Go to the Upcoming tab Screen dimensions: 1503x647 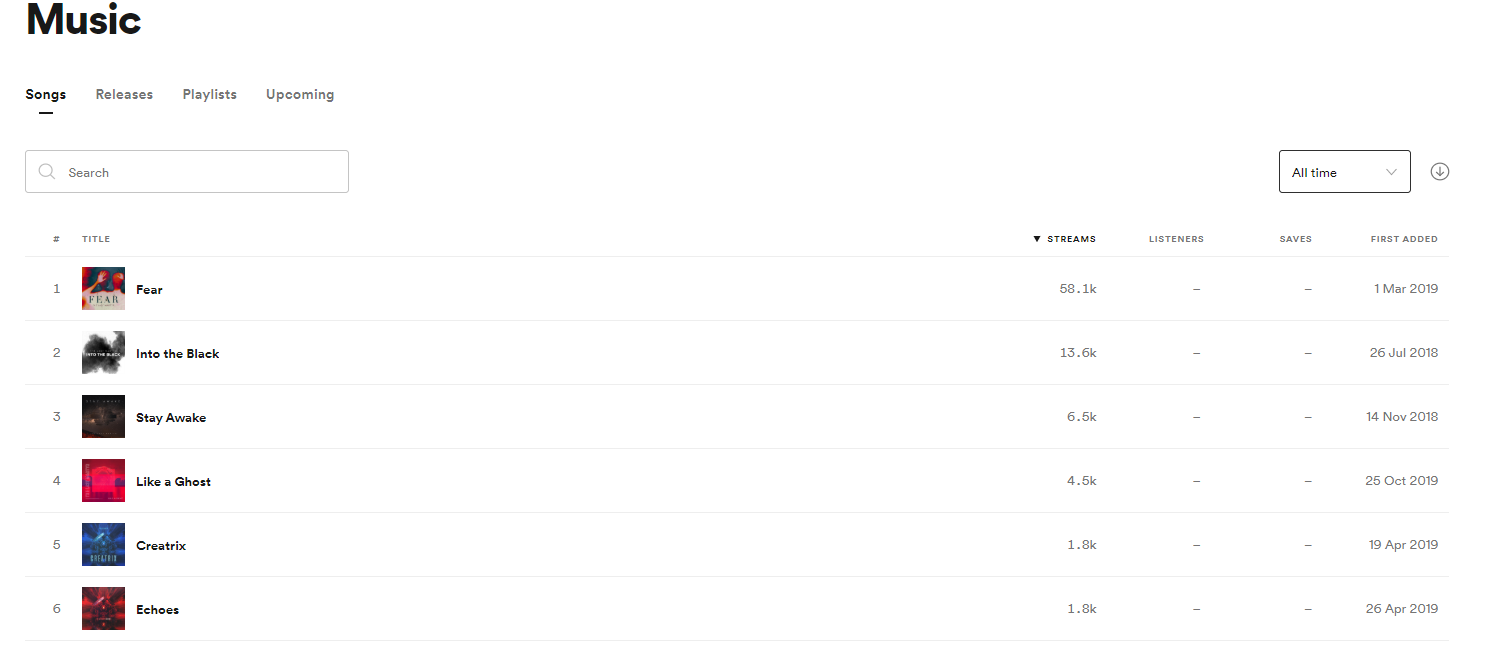(x=300, y=94)
